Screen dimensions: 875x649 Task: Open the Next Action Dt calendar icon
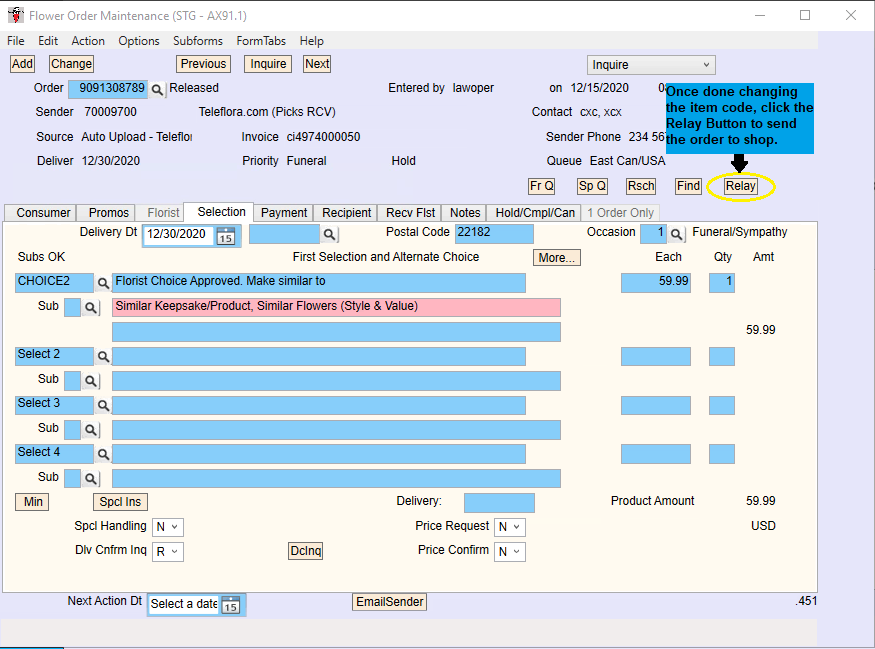[230, 605]
